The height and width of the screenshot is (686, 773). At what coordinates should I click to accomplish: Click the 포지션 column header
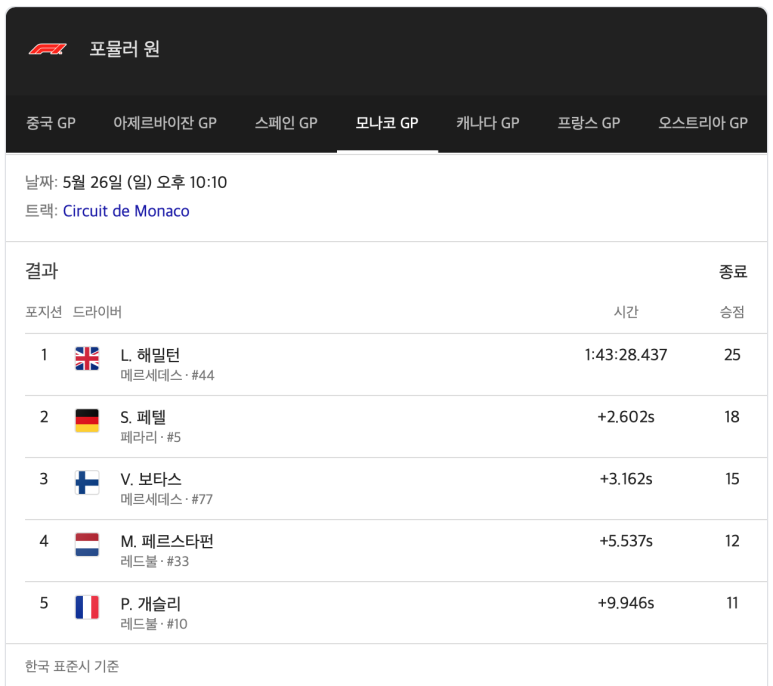(x=43, y=312)
